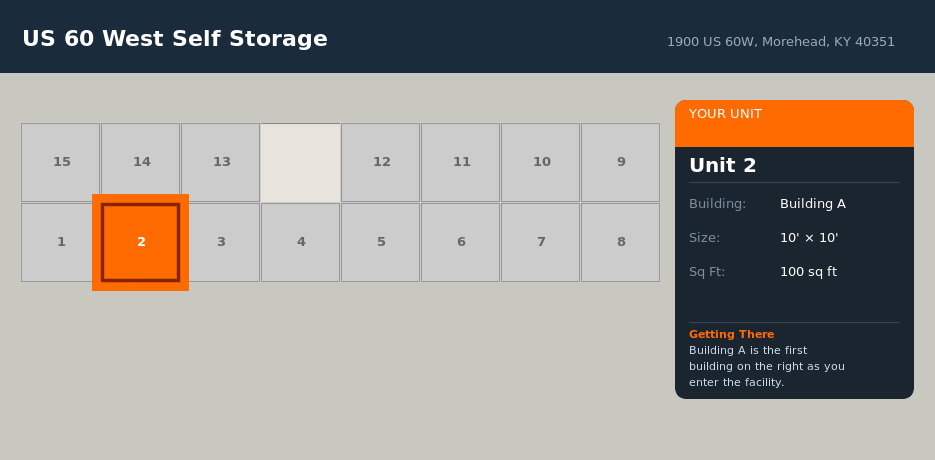Choose unit 3 on the map
Image resolution: width=935 pixels, height=460 pixels.
(x=221, y=242)
